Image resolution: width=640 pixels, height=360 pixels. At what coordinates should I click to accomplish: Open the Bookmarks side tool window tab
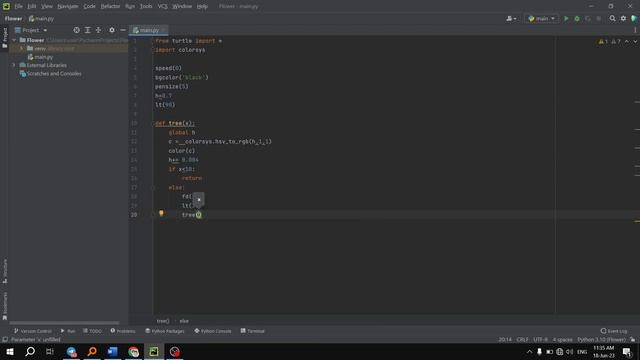pos(5,306)
